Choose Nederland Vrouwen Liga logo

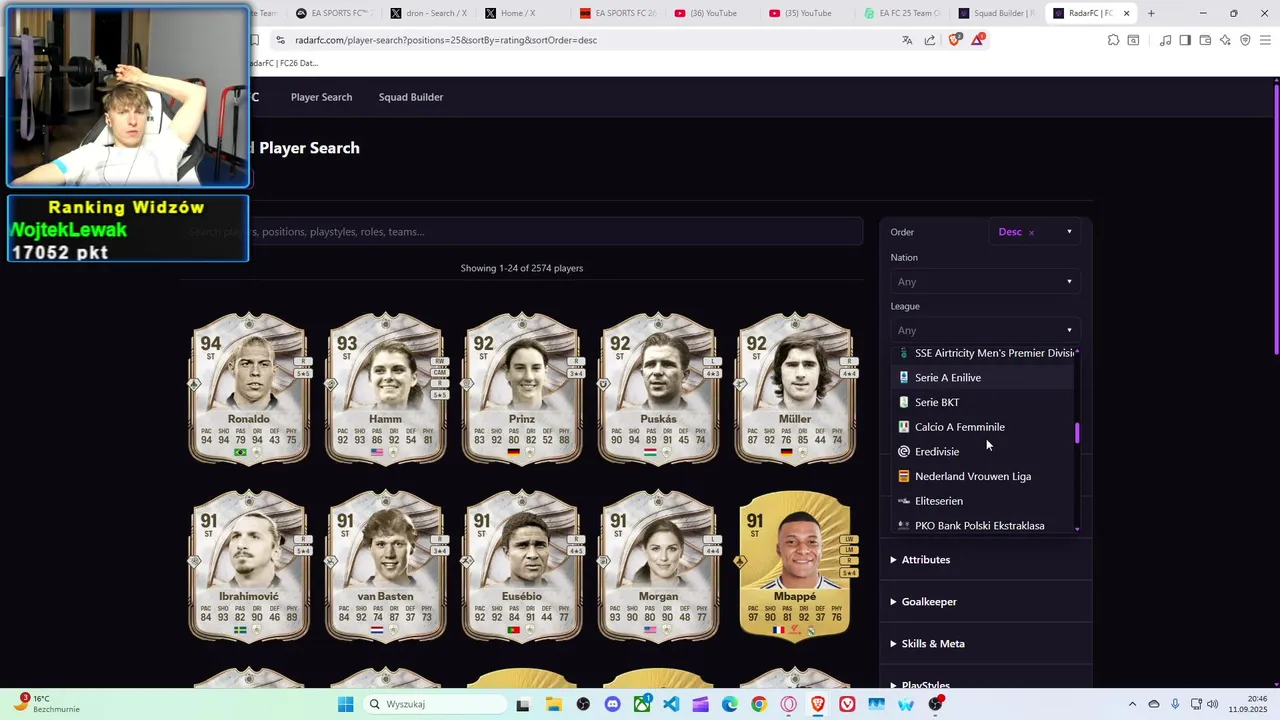[x=904, y=476]
